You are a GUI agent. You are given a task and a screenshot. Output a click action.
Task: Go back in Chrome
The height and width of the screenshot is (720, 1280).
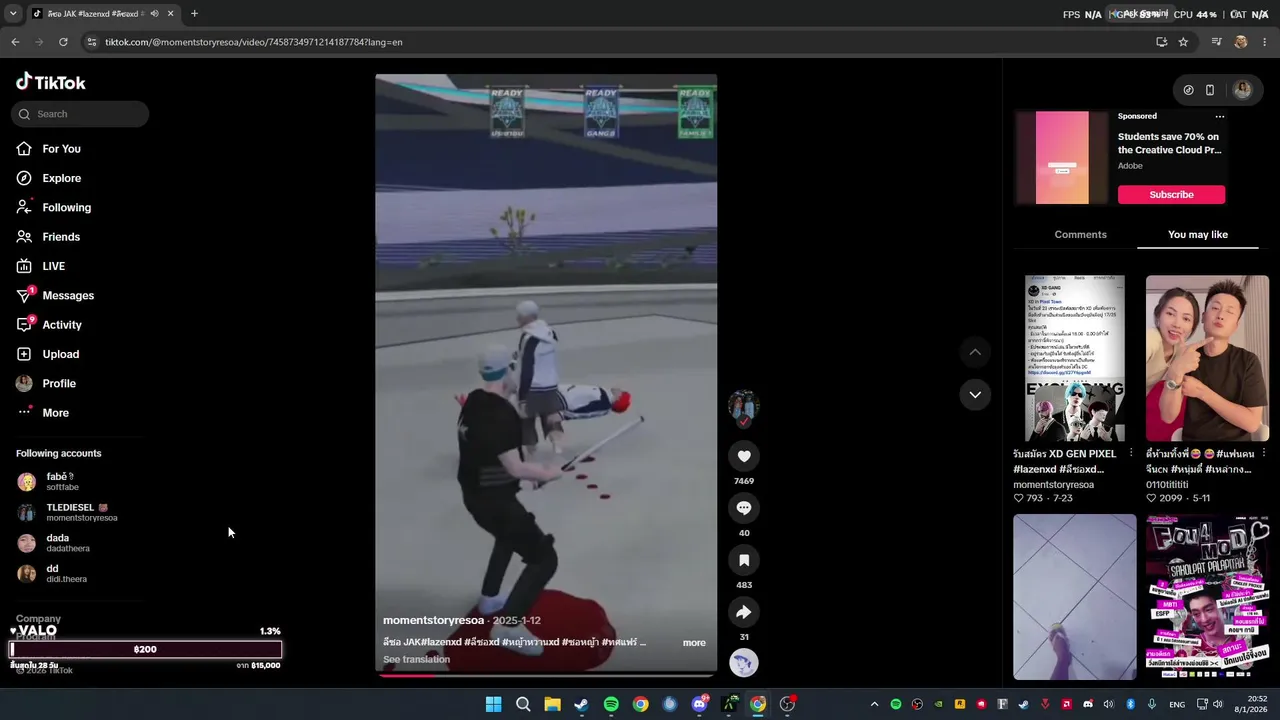tap(15, 42)
